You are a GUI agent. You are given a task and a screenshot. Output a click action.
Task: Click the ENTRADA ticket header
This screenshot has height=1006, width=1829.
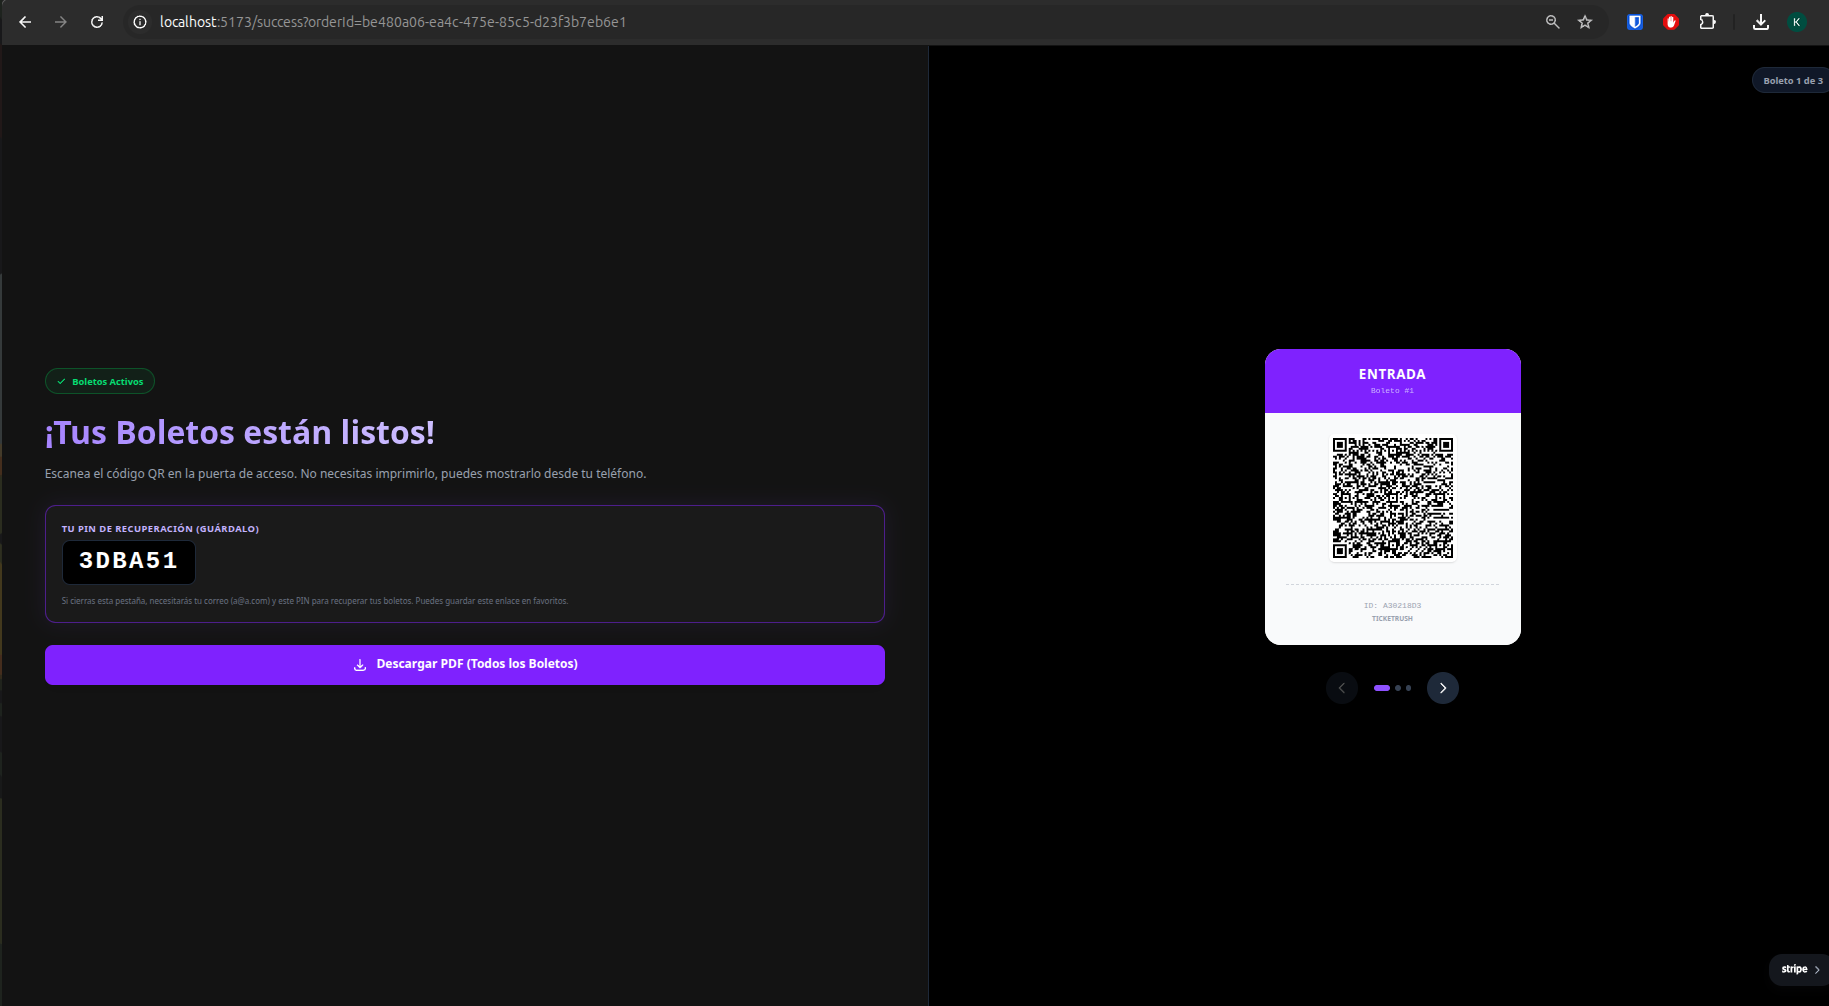point(1393,381)
